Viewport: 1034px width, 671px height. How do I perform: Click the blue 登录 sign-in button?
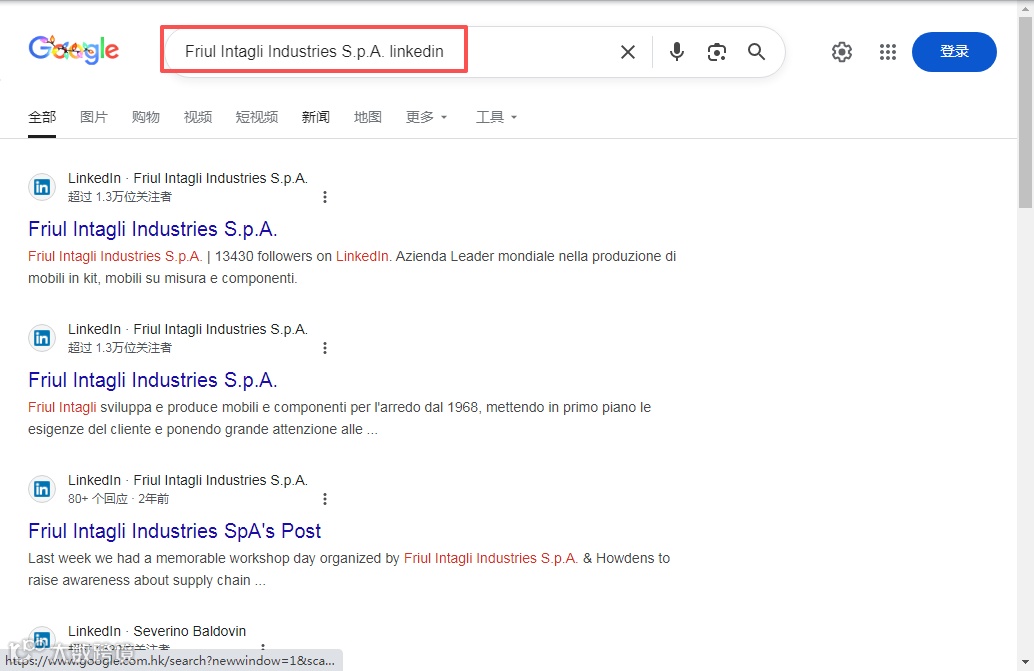coord(954,51)
